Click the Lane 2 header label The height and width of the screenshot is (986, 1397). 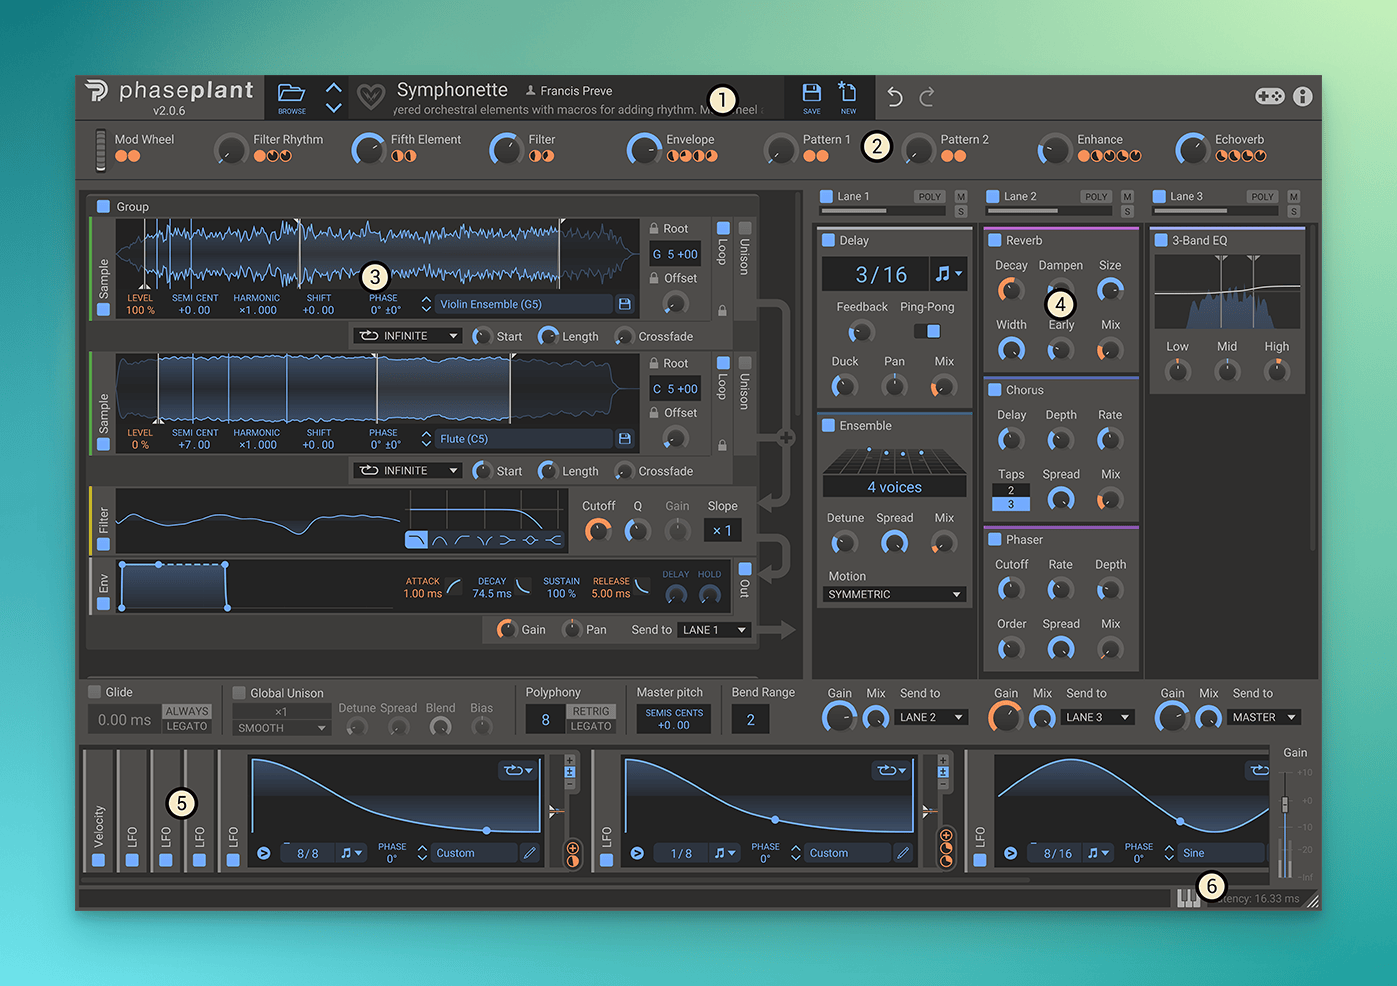pos(1020,197)
